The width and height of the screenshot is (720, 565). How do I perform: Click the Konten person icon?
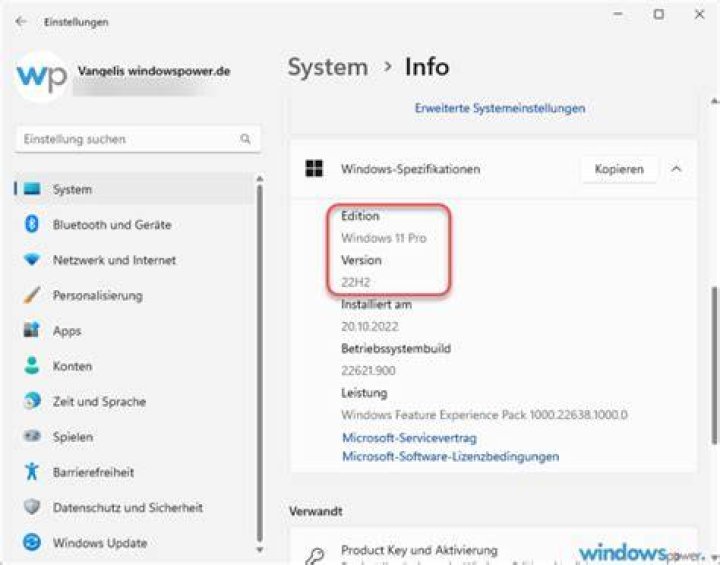coord(32,366)
